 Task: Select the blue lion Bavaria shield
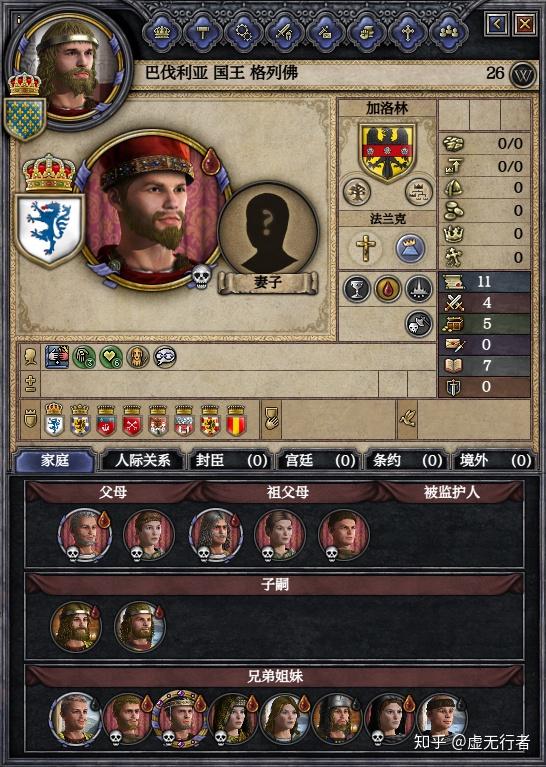pos(49,229)
